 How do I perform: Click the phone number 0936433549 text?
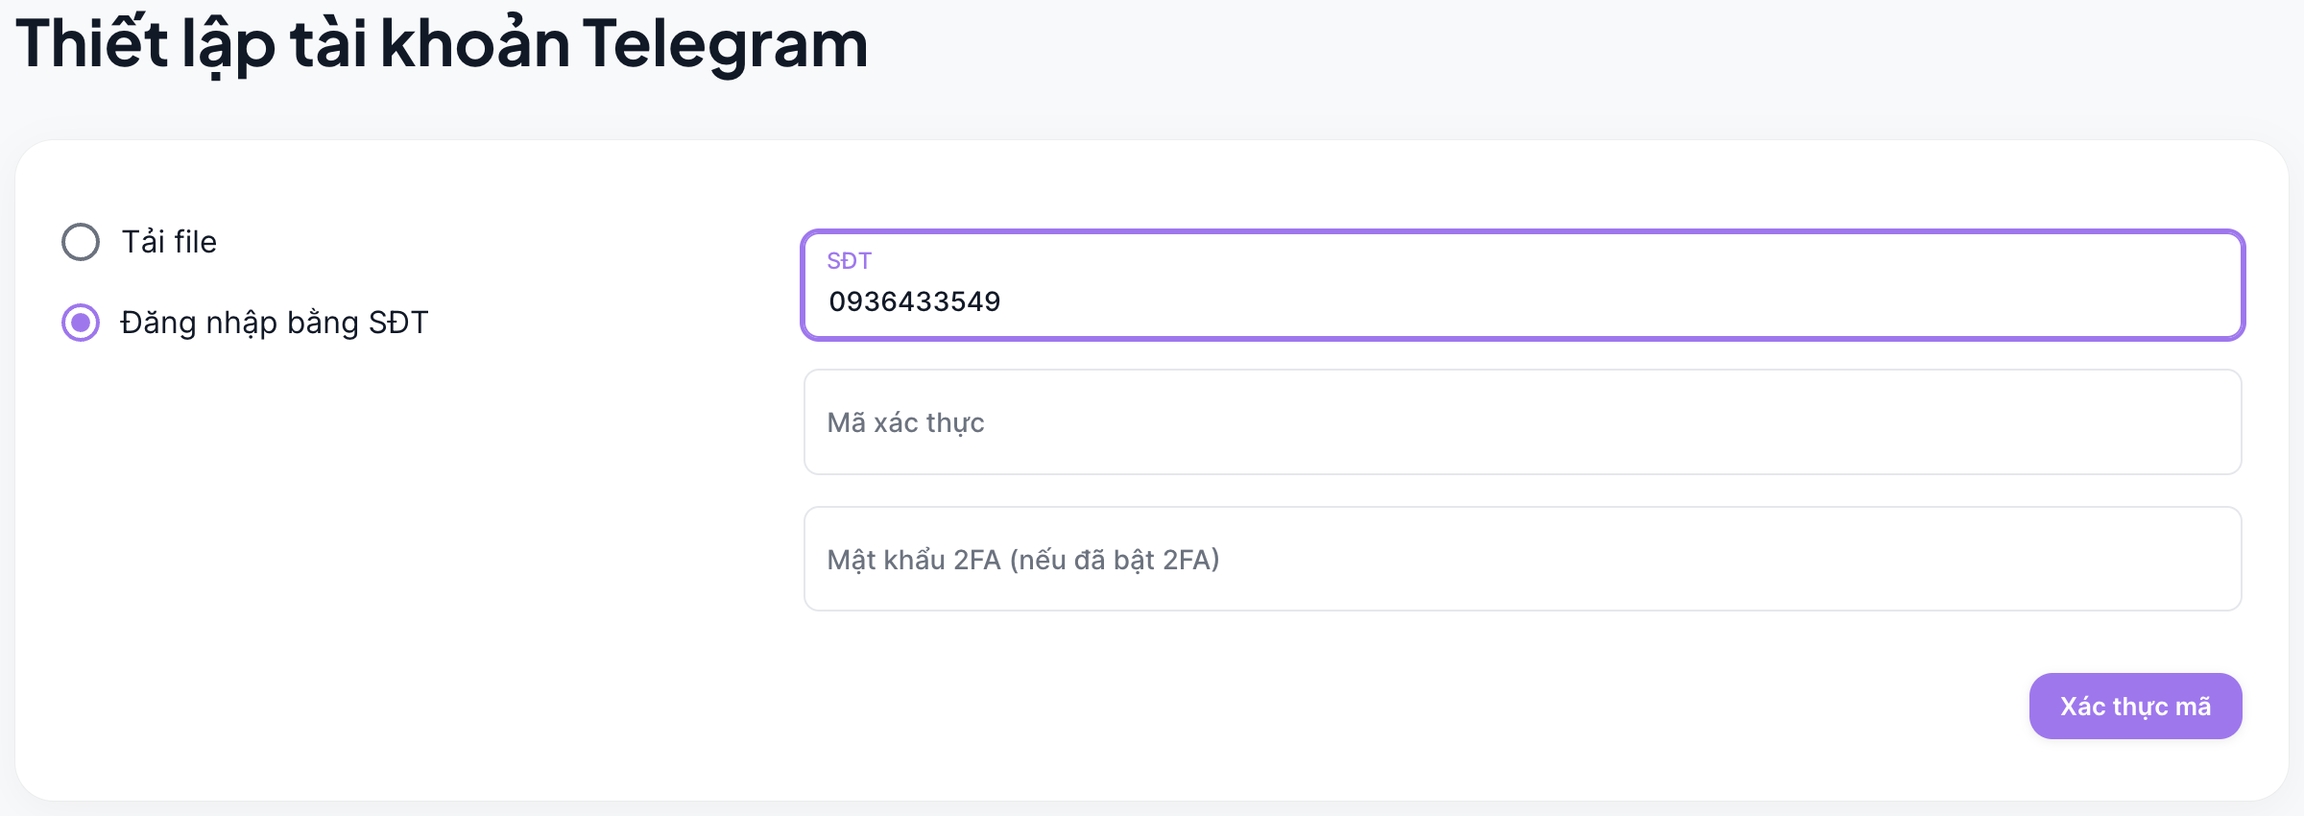click(914, 302)
